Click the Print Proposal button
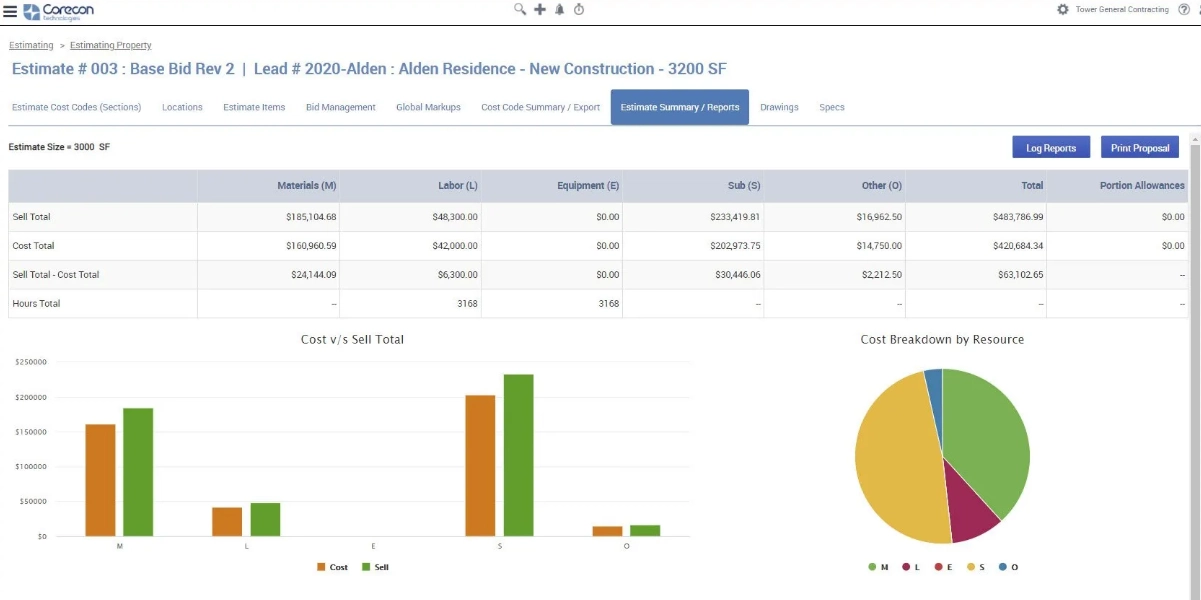 [x=1140, y=147]
